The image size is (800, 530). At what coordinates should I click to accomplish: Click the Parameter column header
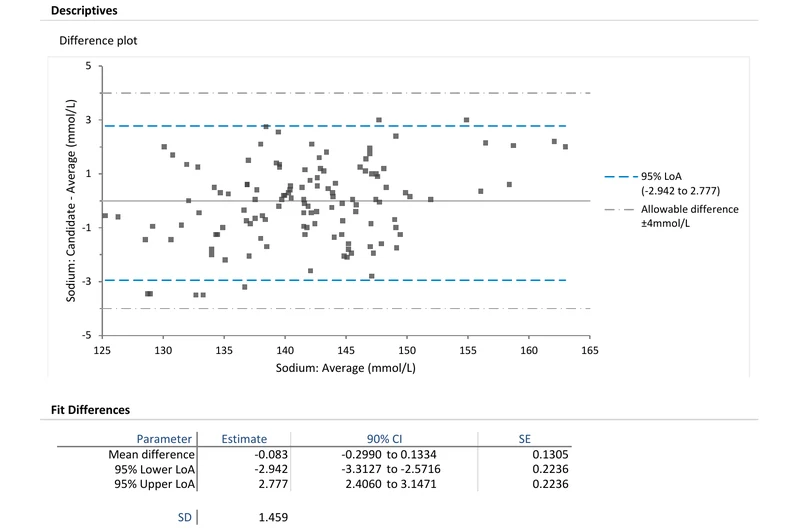[164, 439]
